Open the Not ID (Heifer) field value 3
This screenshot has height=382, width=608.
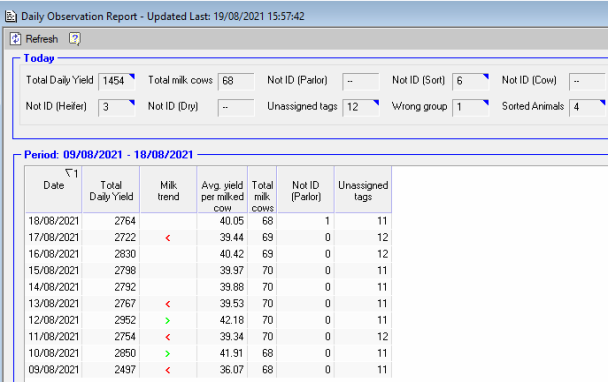[x=117, y=107]
